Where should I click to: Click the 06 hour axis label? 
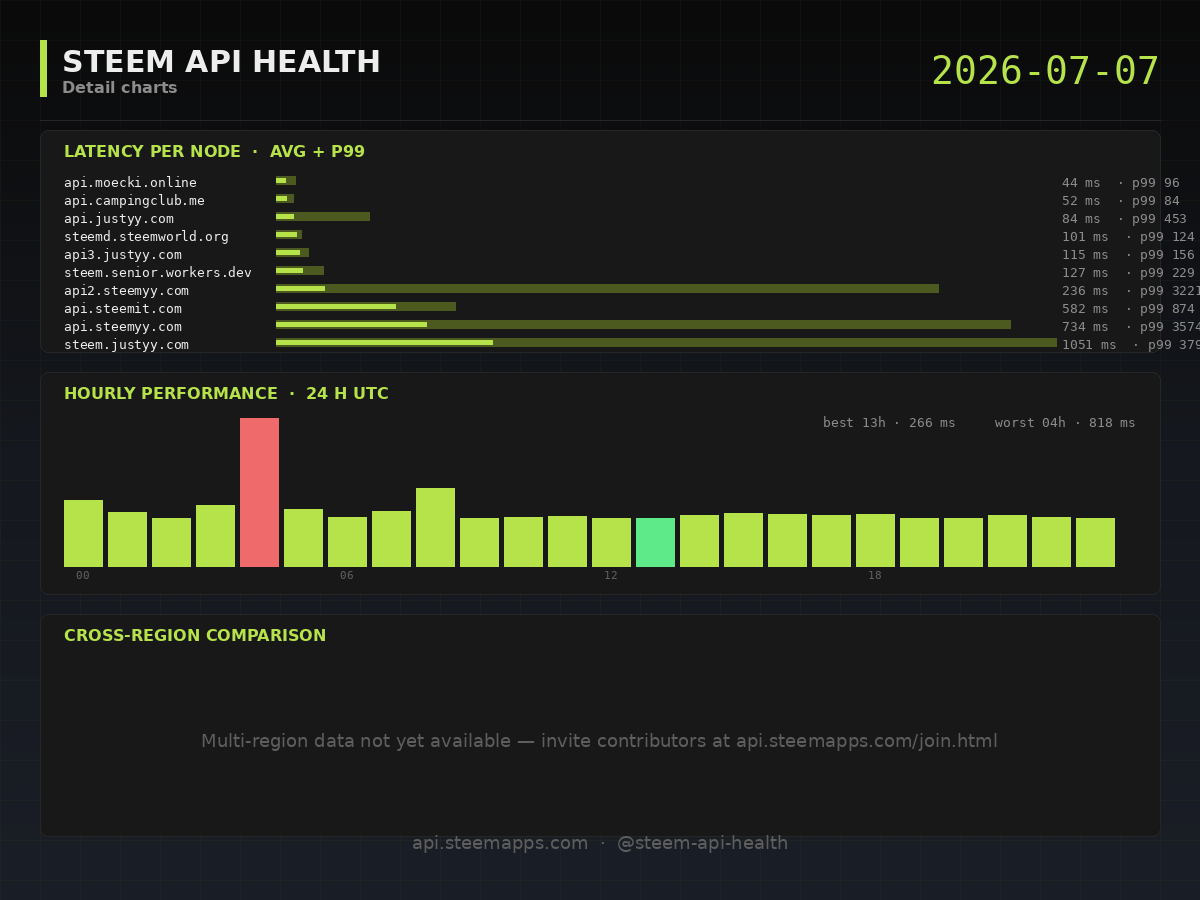[x=347, y=576]
